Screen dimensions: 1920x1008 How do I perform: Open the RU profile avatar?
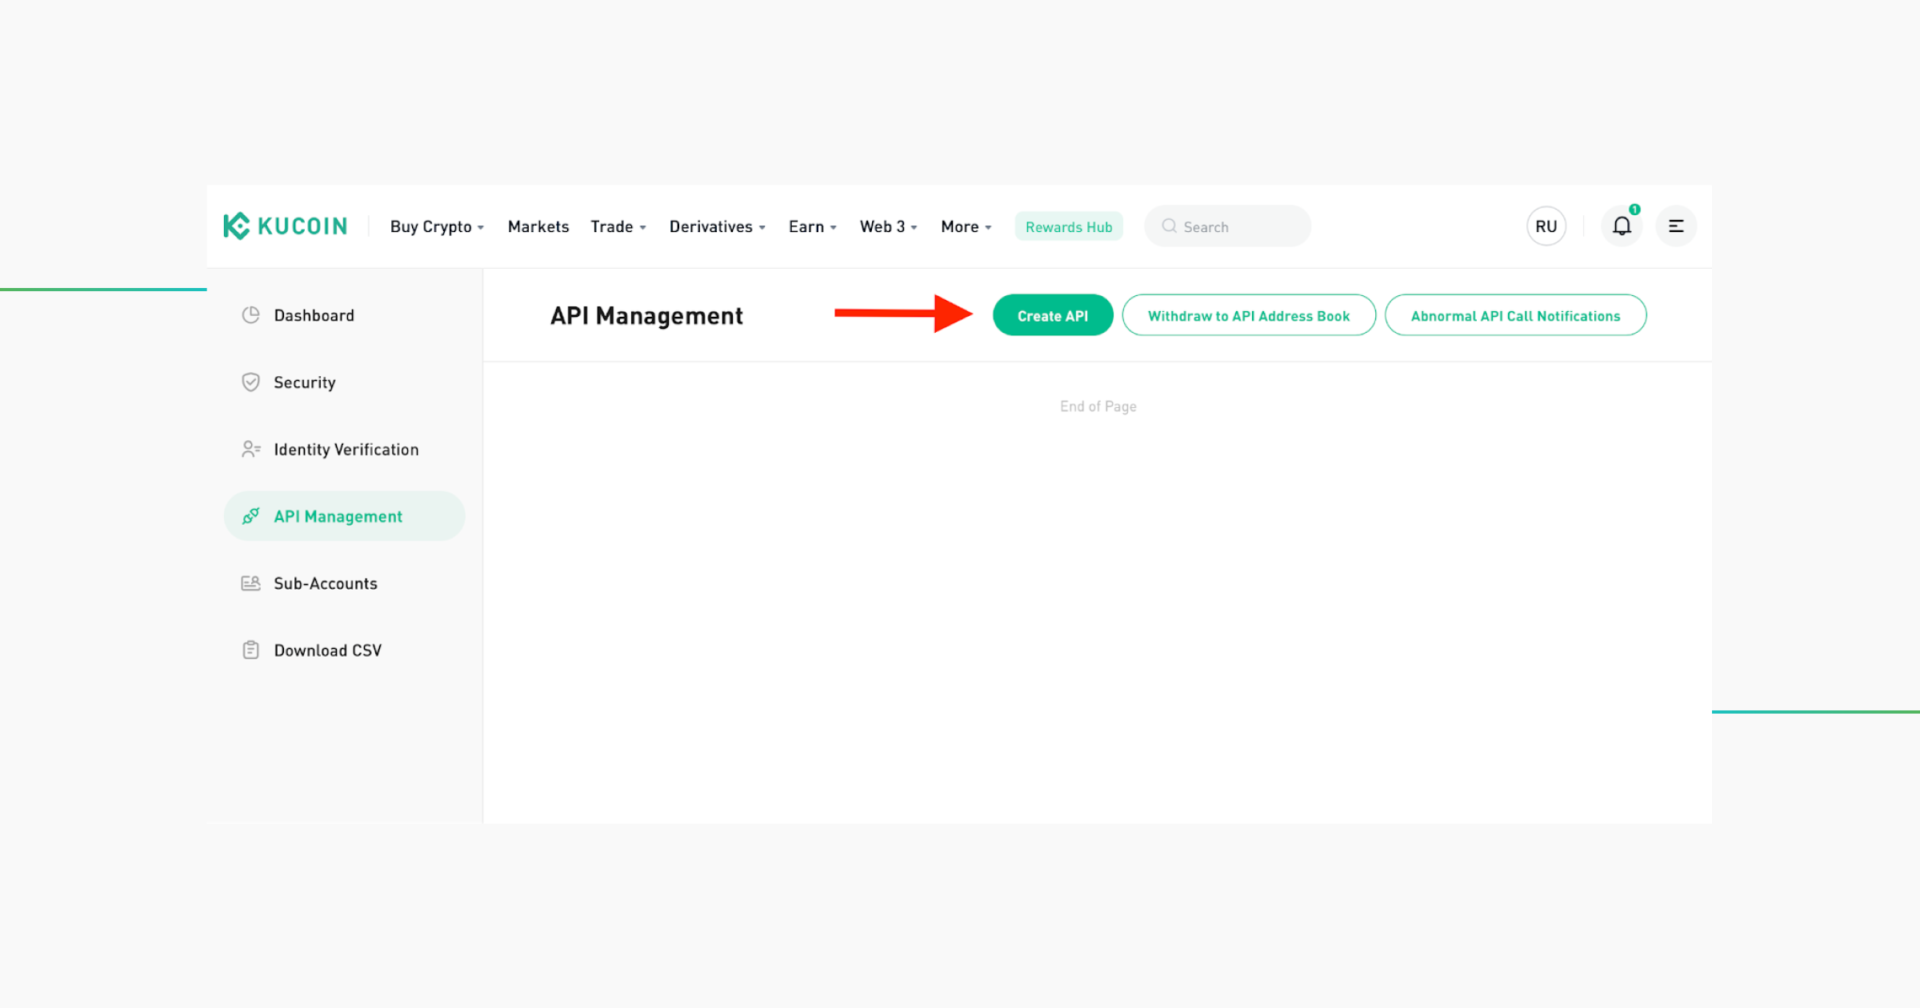[1545, 226]
